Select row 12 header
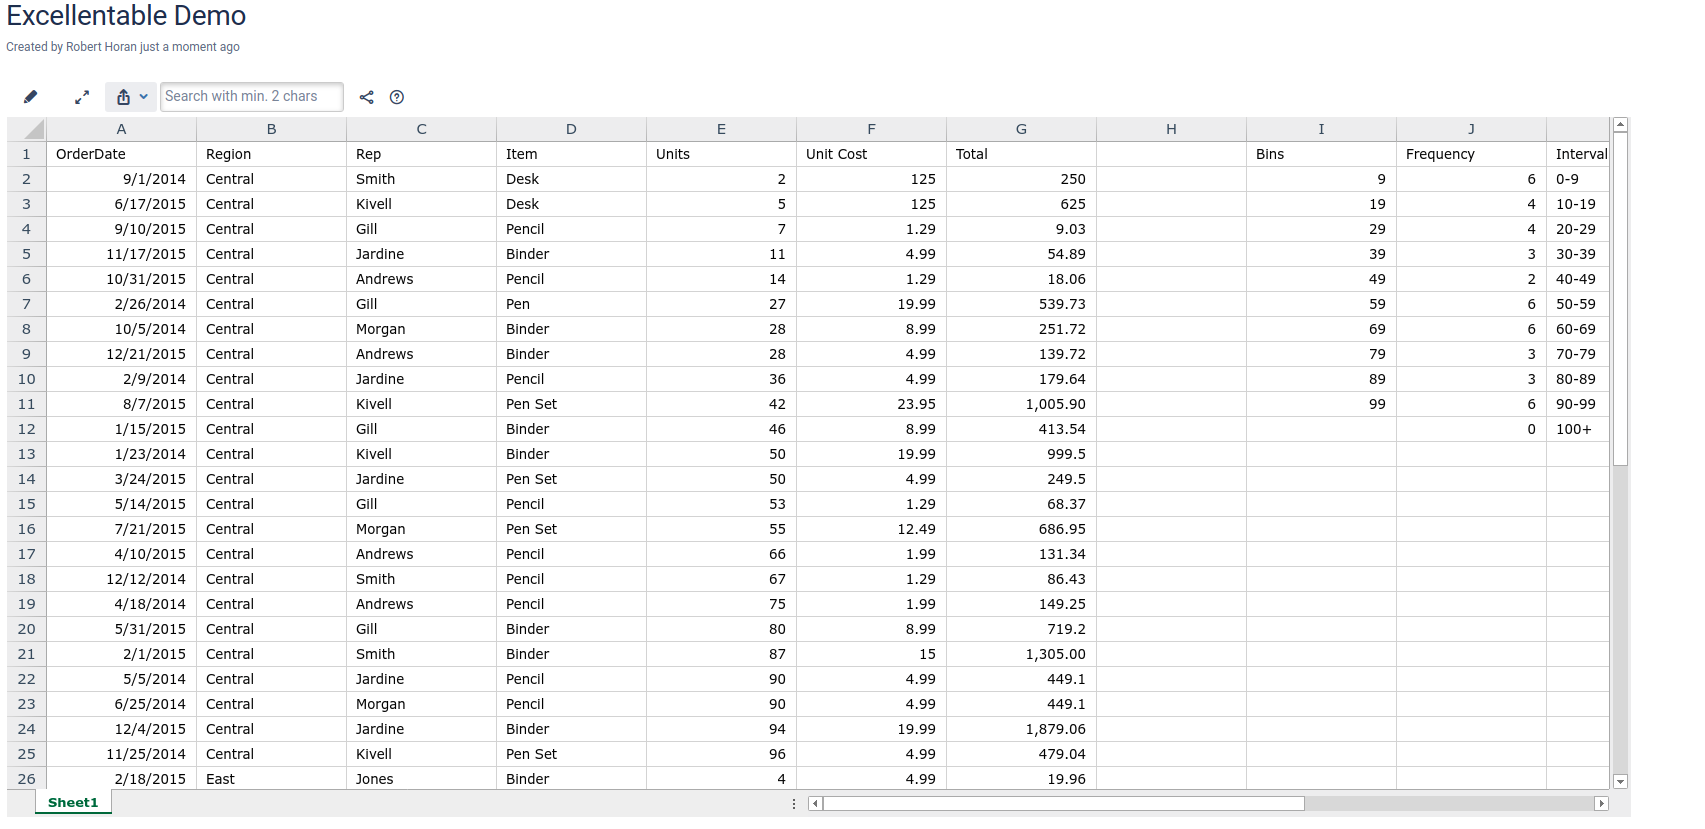The image size is (1705, 829). [x=27, y=429]
